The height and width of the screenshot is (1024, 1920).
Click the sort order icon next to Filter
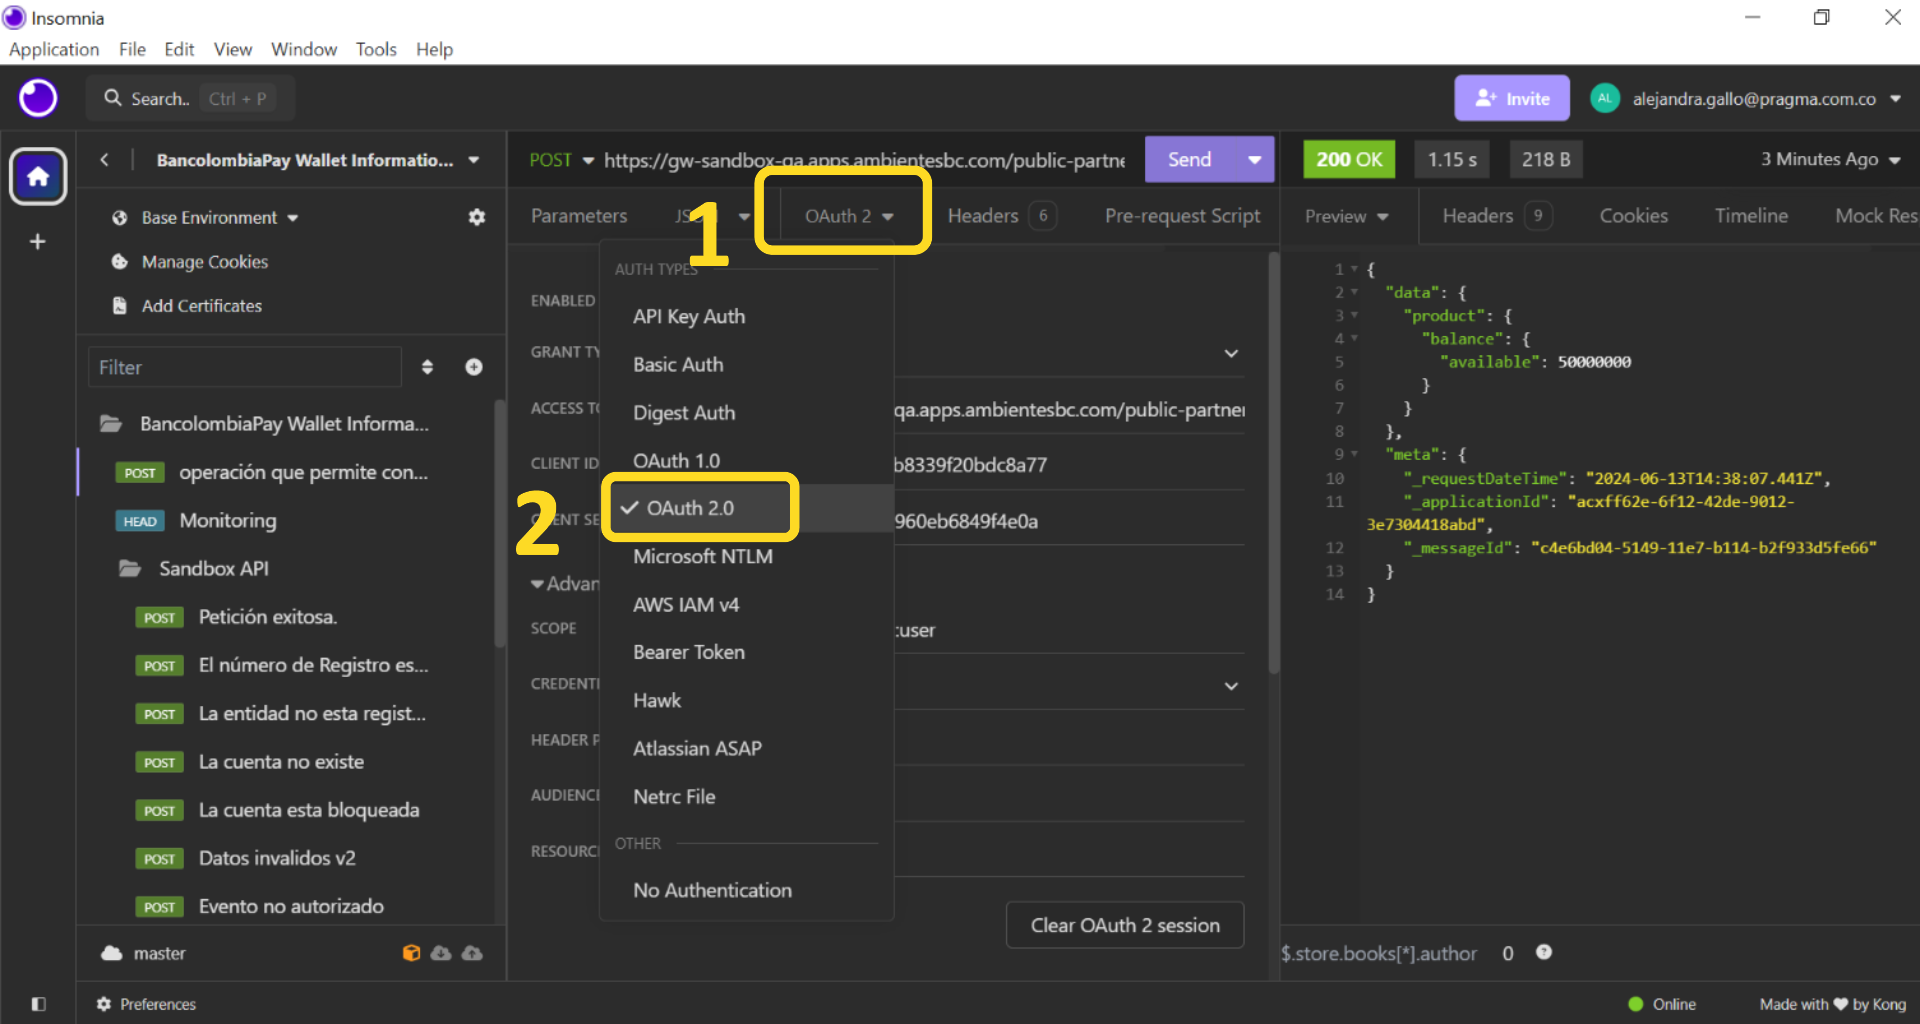tap(427, 367)
